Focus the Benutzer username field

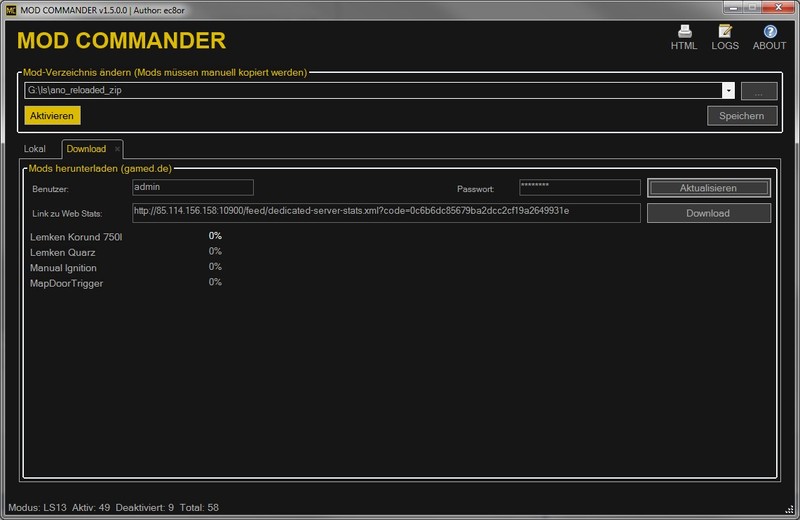[192, 187]
